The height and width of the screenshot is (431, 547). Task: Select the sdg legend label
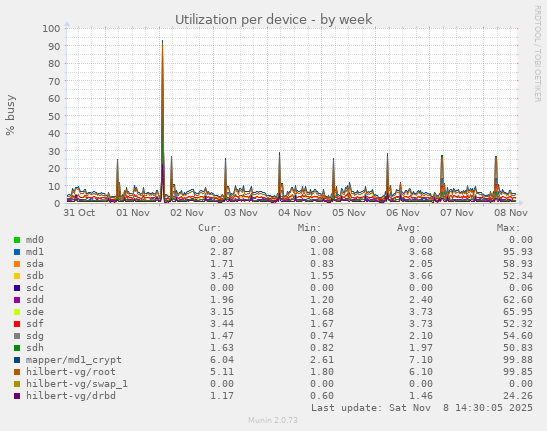coord(35,336)
